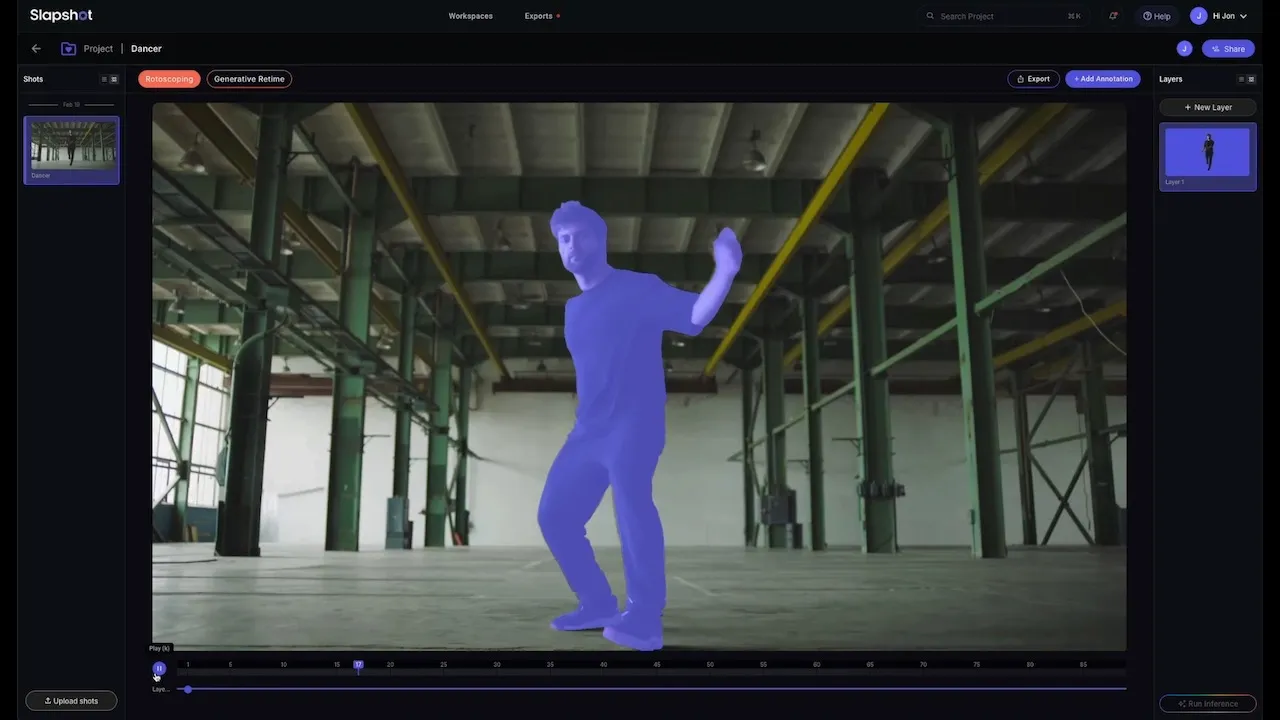1280x720 pixels.
Task: Click frame 45 on the timeline ruler
Action: pyautogui.click(x=657, y=665)
